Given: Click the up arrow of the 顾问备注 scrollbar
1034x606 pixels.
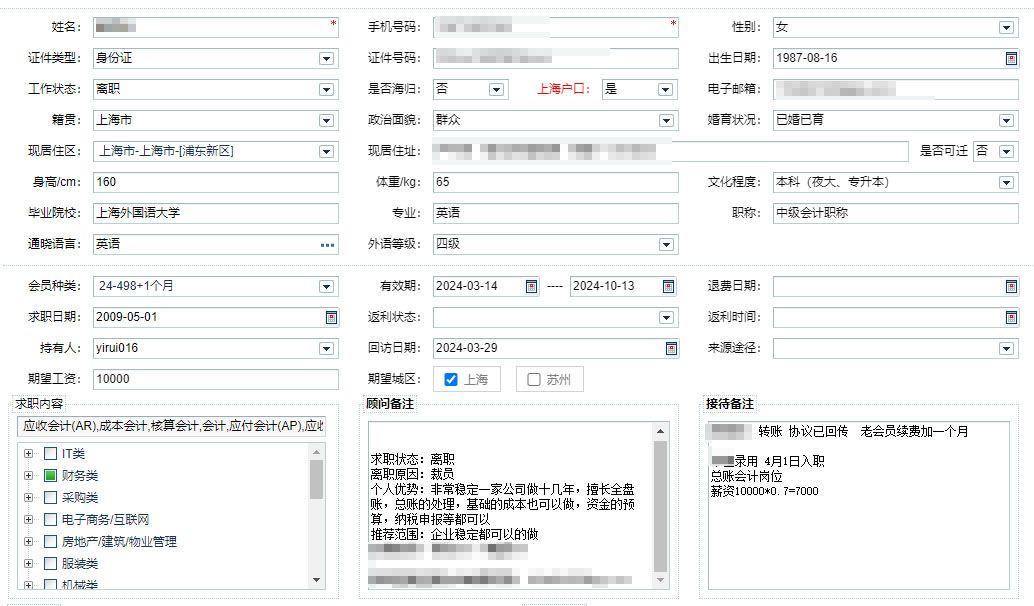Looking at the screenshot, I should click(660, 431).
